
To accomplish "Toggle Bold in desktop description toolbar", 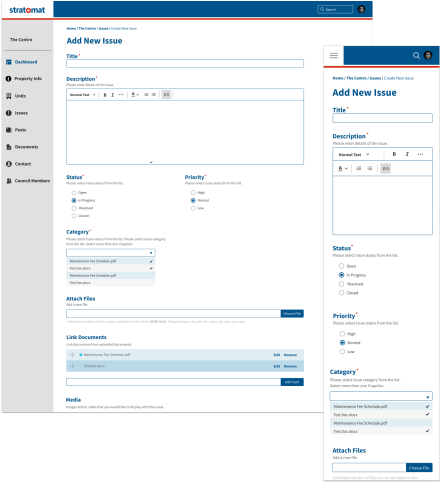I will (x=105, y=95).
